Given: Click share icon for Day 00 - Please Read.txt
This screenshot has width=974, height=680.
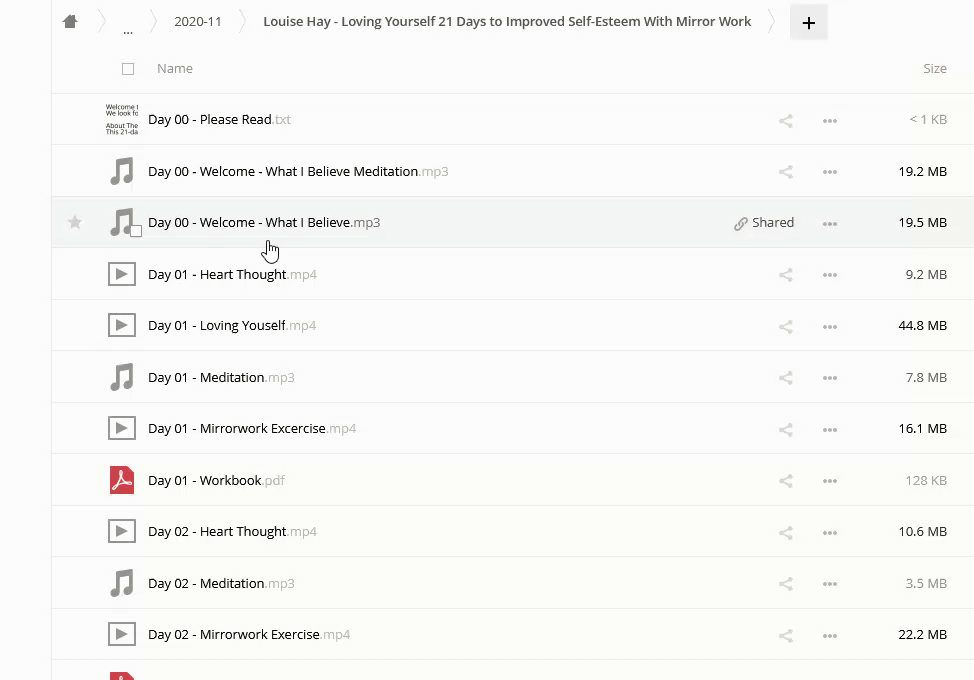Looking at the screenshot, I should [786, 121].
